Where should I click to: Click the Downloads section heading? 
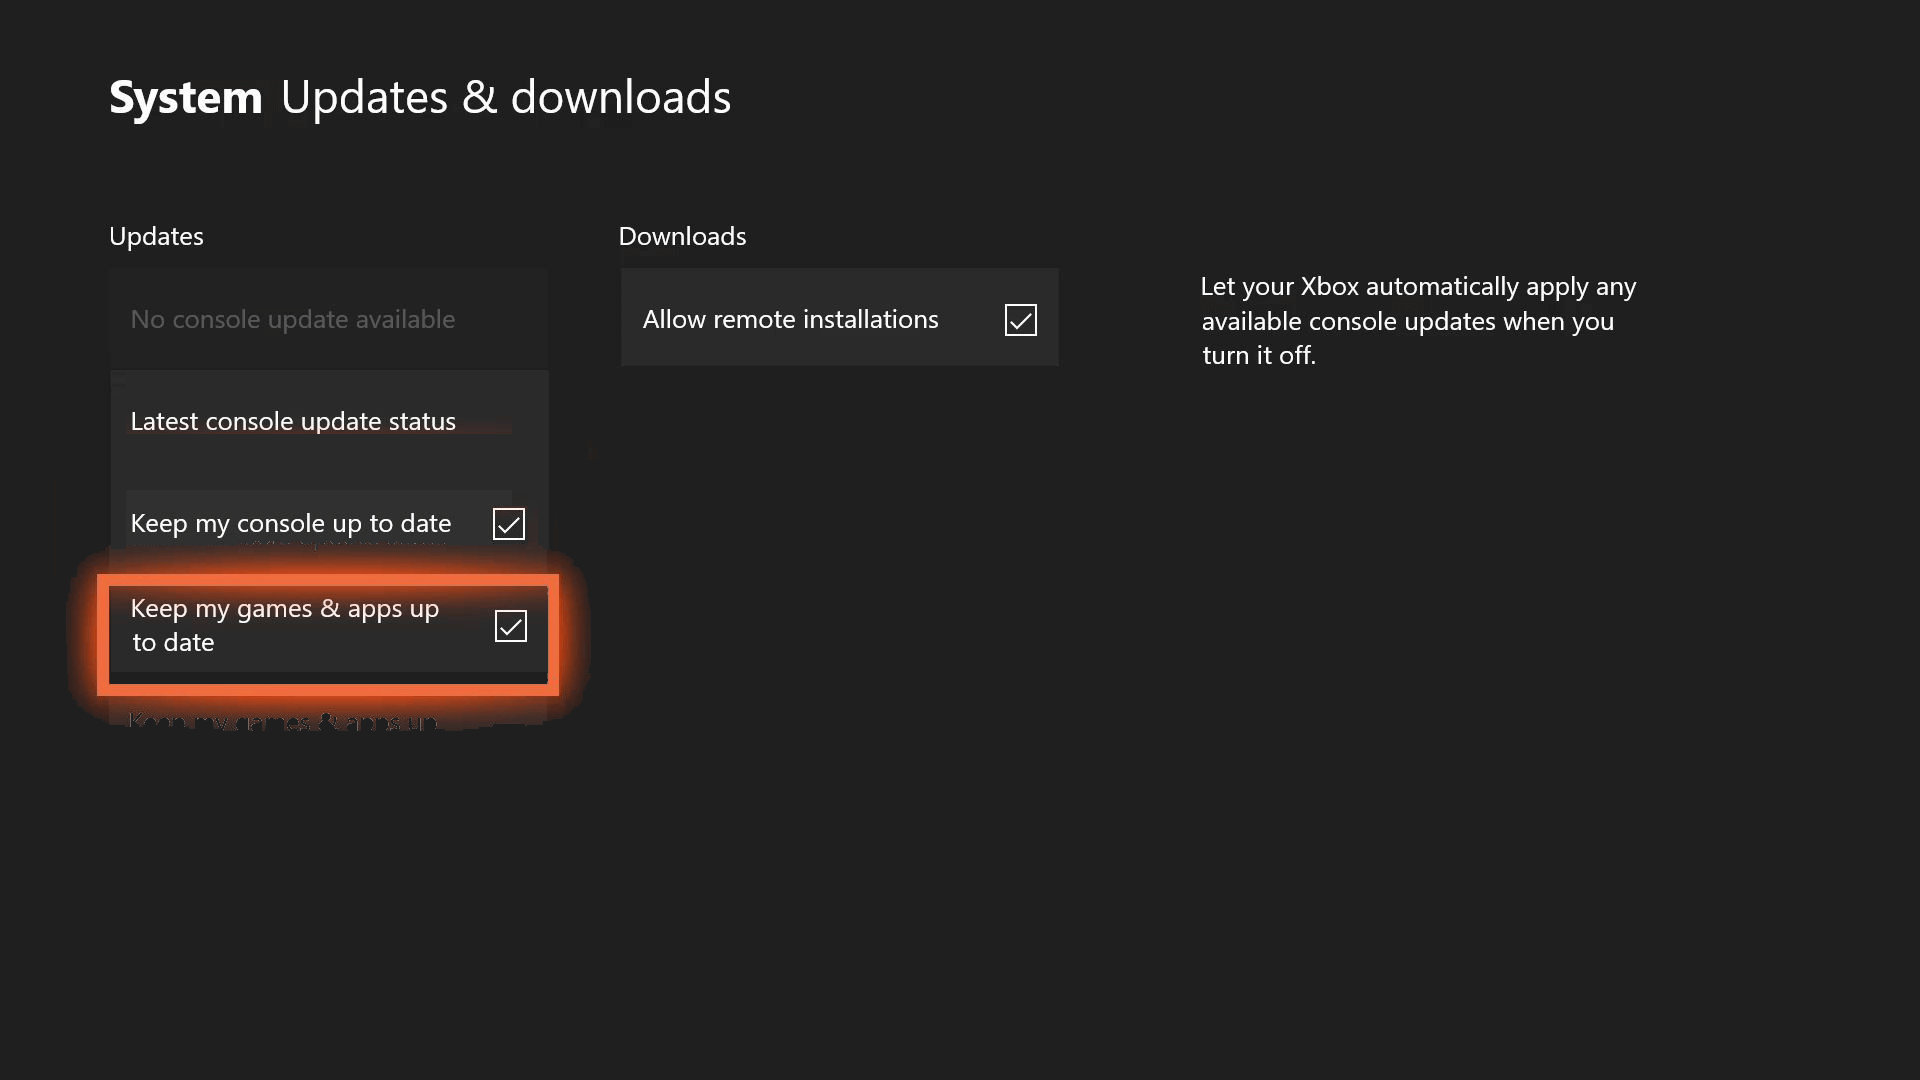coord(682,236)
